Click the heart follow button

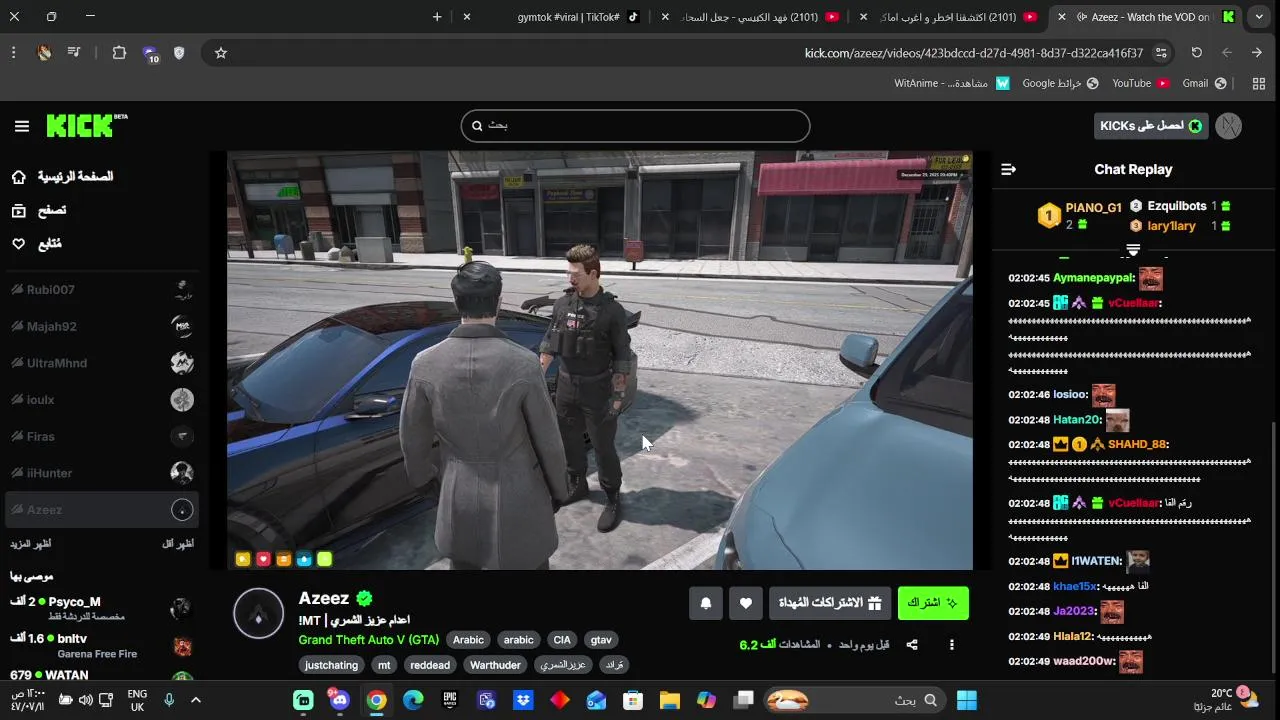[x=746, y=603]
